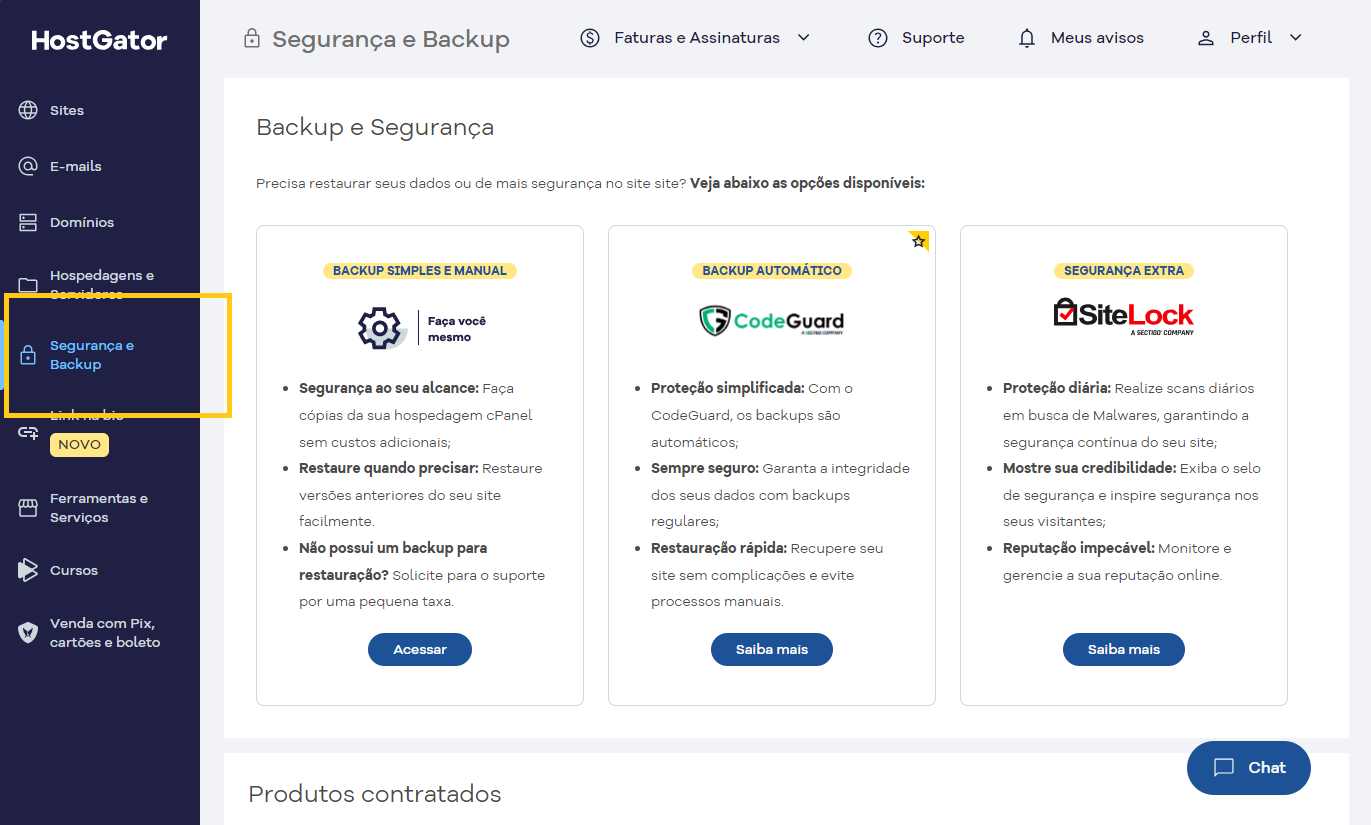Click Saiba mais on CodeGuard card

[772, 649]
